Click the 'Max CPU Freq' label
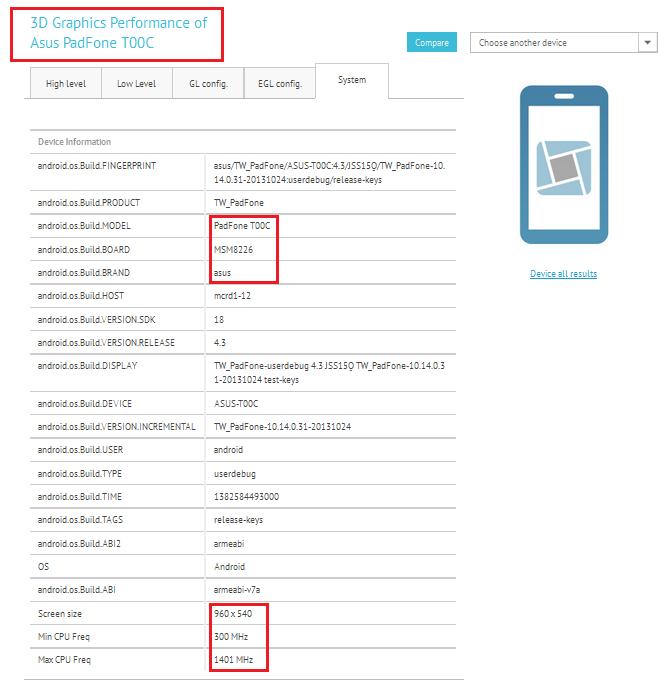The image size is (659, 681). 64,659
